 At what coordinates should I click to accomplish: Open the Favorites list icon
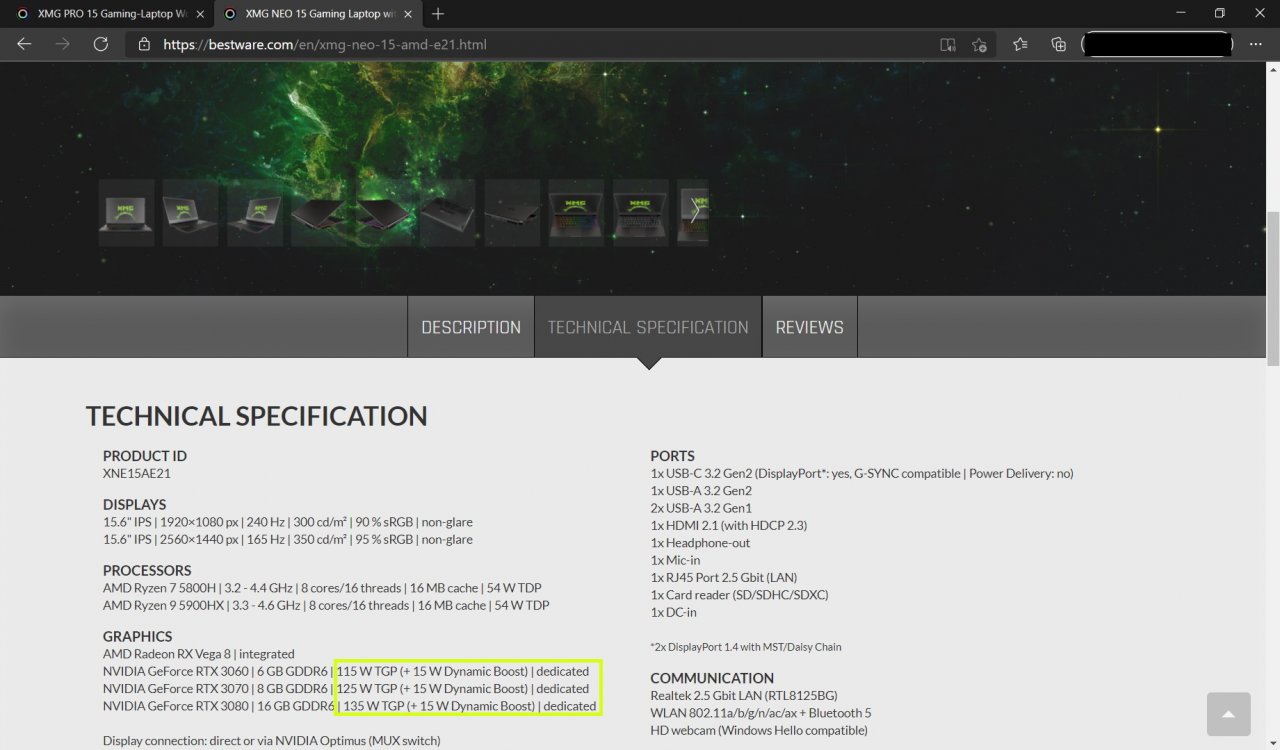[1020, 44]
